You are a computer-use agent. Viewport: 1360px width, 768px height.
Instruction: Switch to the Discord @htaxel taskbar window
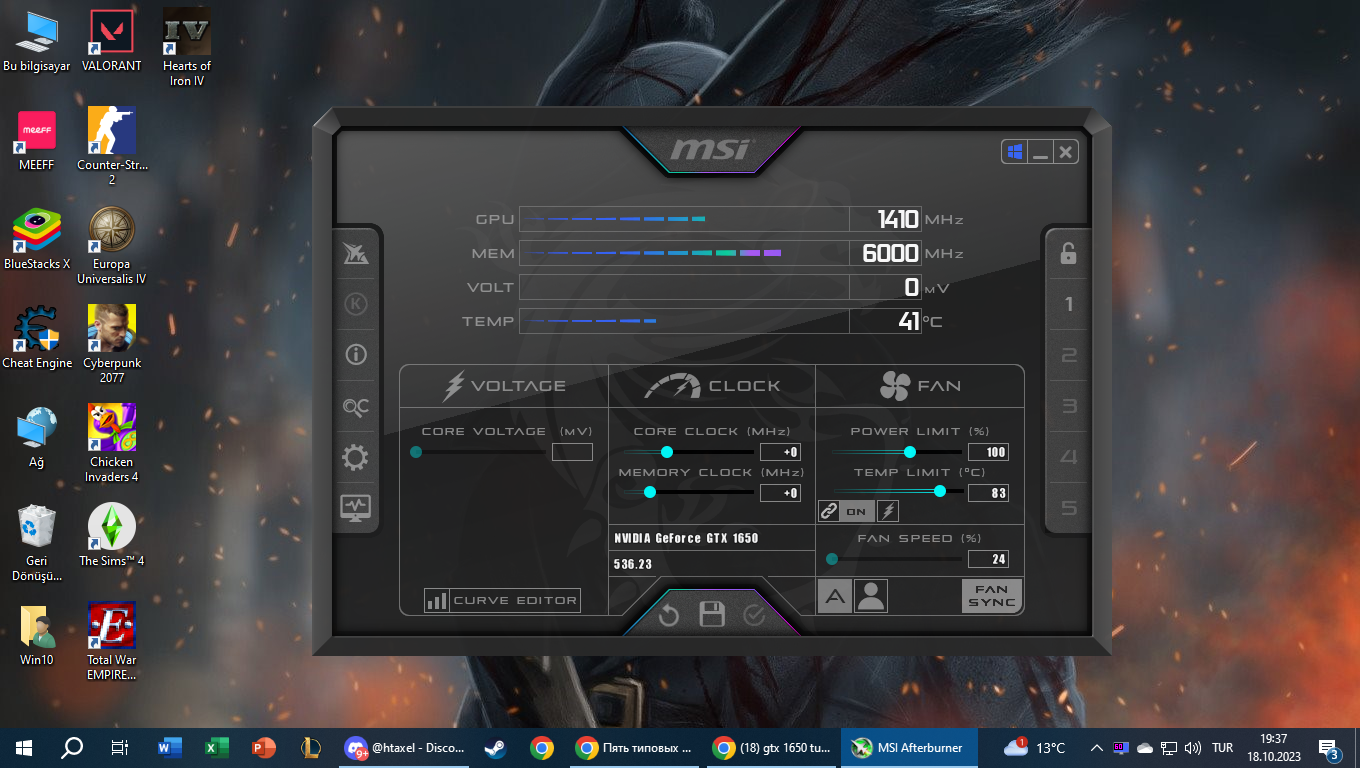[x=405, y=747]
